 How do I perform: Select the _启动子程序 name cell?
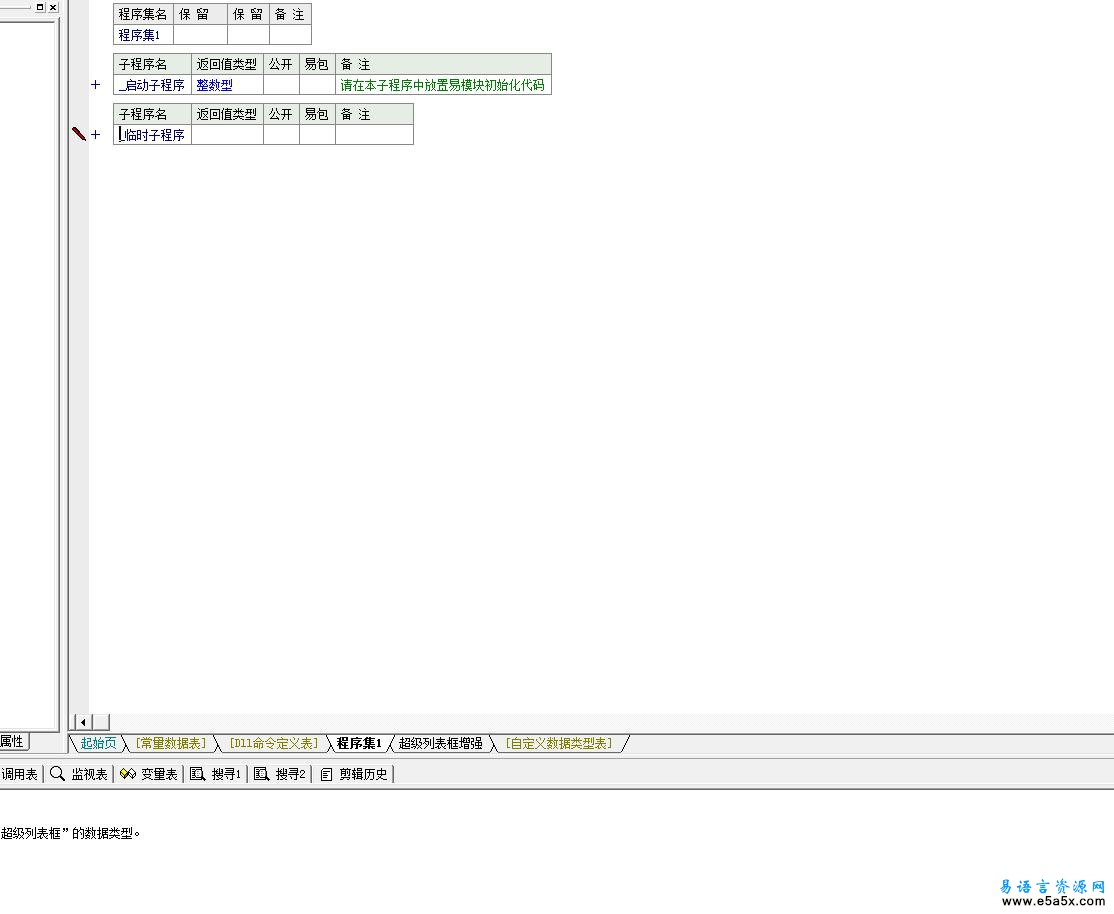coord(152,85)
